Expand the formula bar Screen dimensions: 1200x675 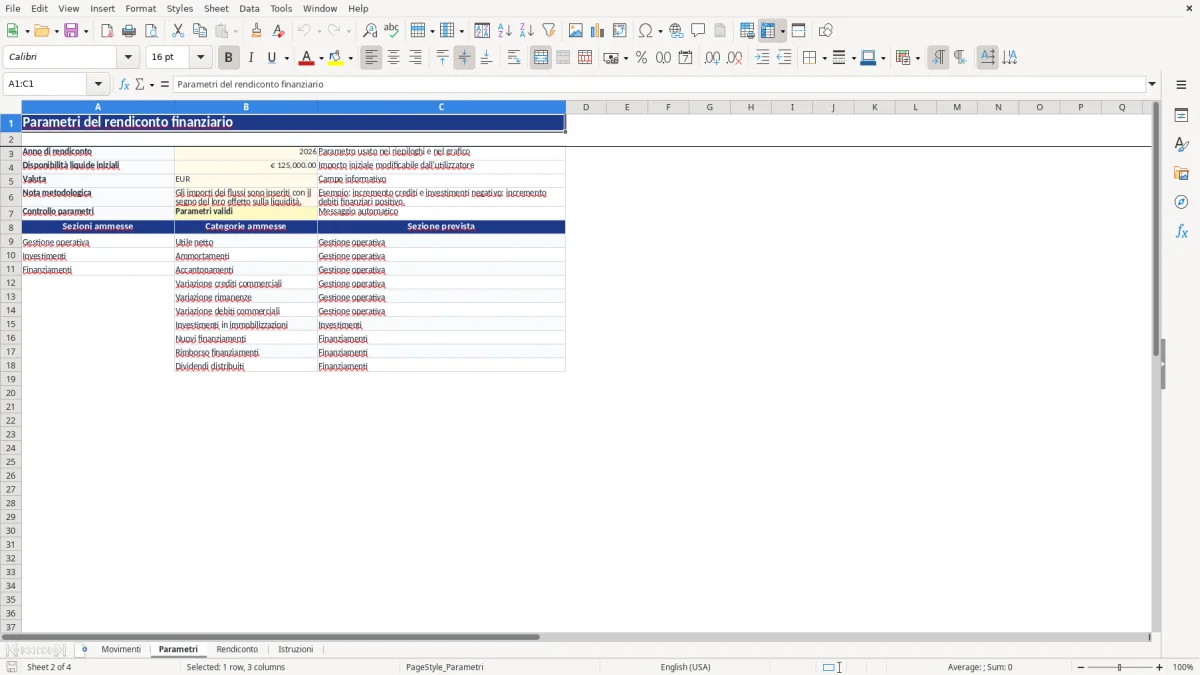pos(1152,85)
